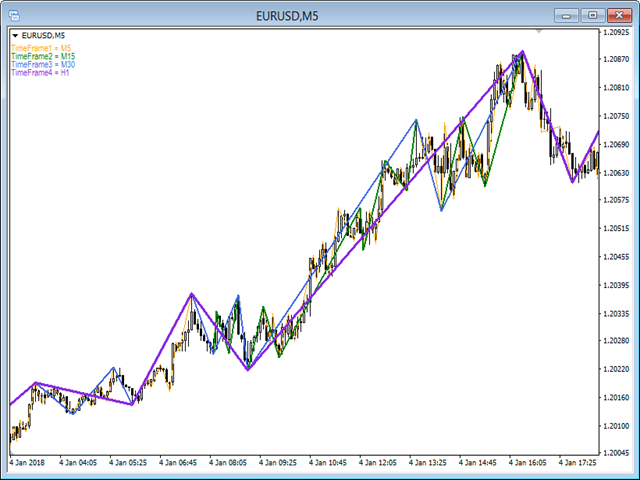Click the chart window icon in title bar
The width and height of the screenshot is (640, 480).
point(14,16)
